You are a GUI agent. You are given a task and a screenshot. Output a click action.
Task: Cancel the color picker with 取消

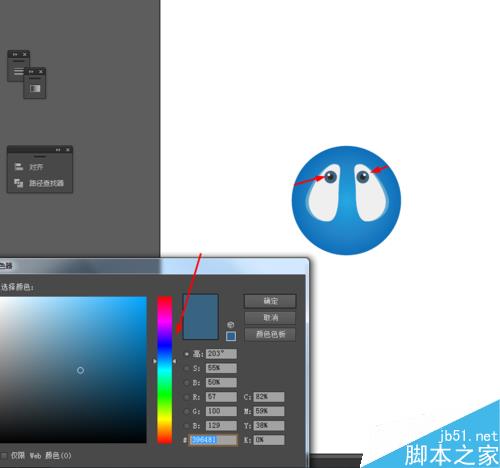pos(270,318)
